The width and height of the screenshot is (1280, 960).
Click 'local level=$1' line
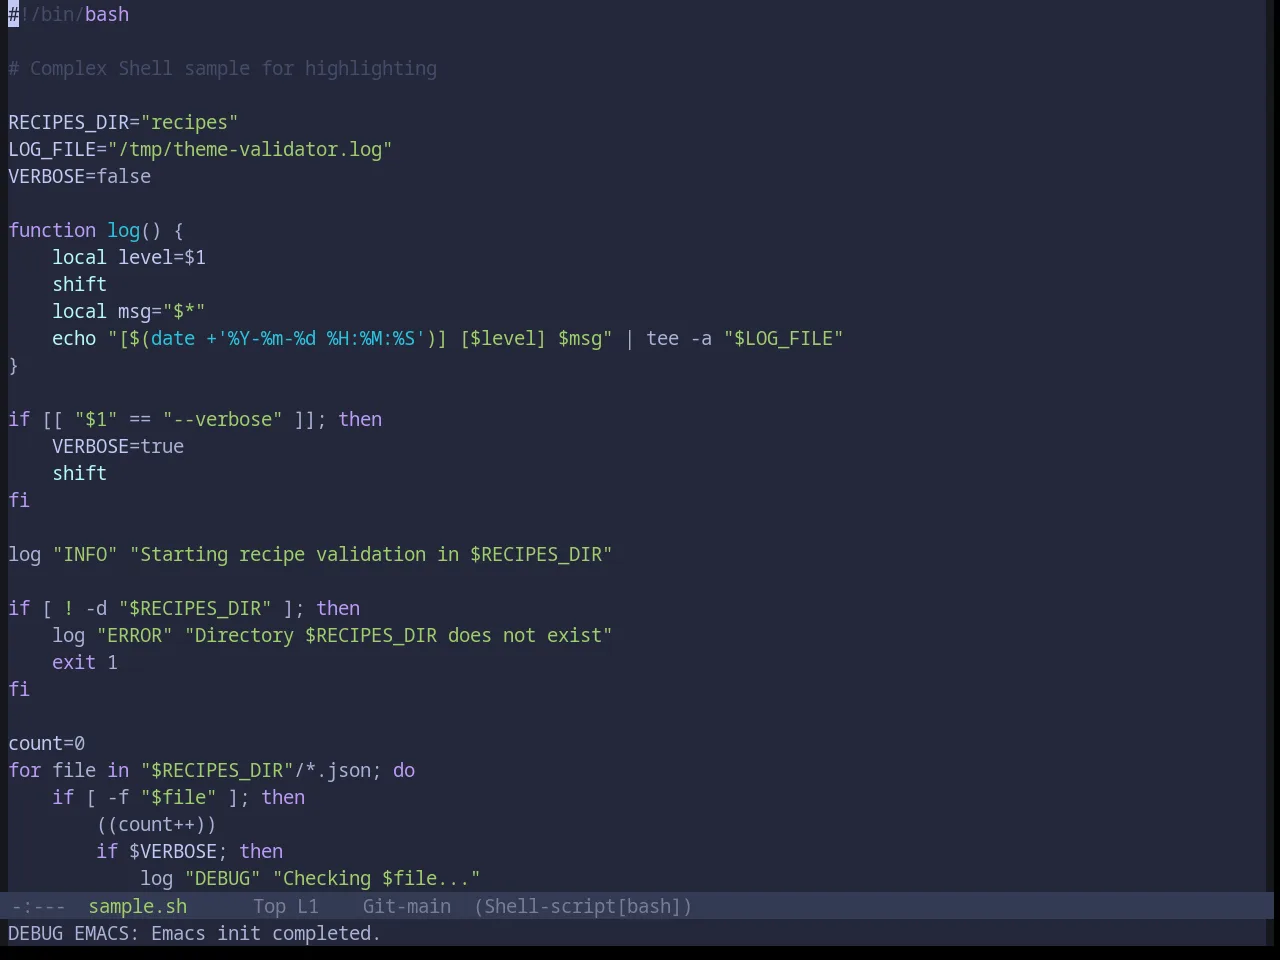(x=129, y=257)
